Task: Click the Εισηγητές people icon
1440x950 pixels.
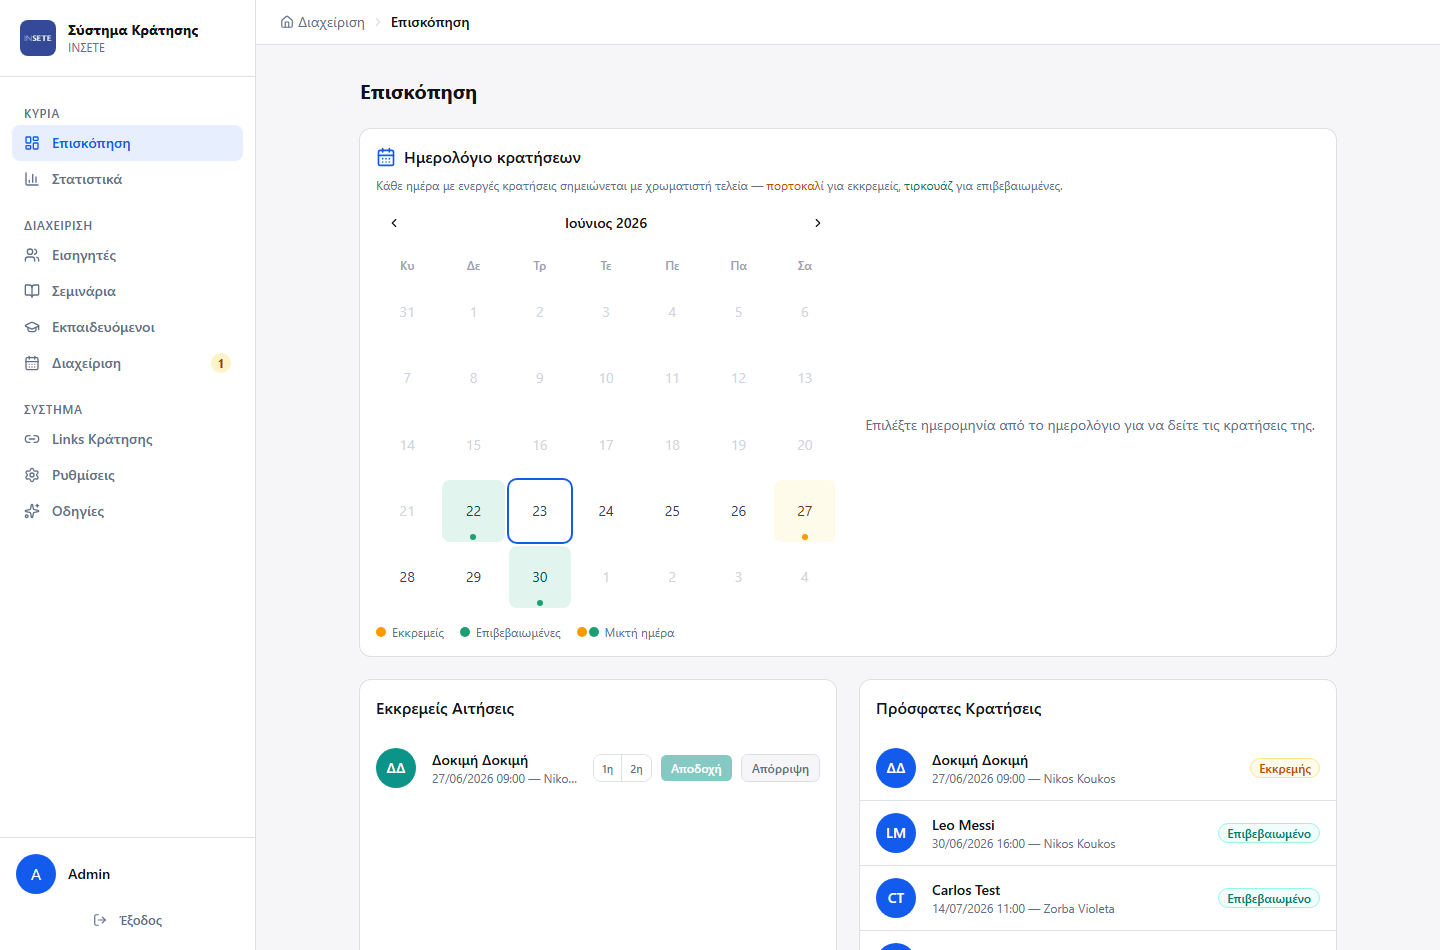Action: [x=32, y=255]
